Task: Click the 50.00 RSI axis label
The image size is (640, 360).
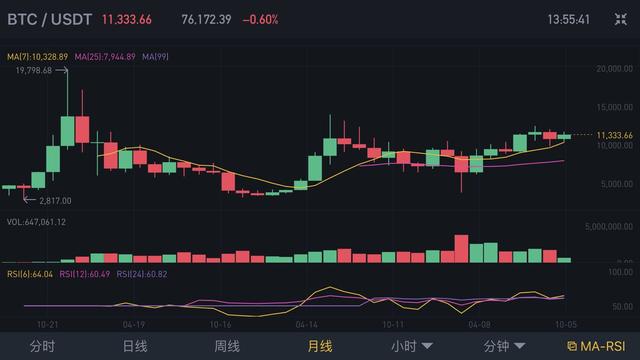Action: tap(622, 306)
